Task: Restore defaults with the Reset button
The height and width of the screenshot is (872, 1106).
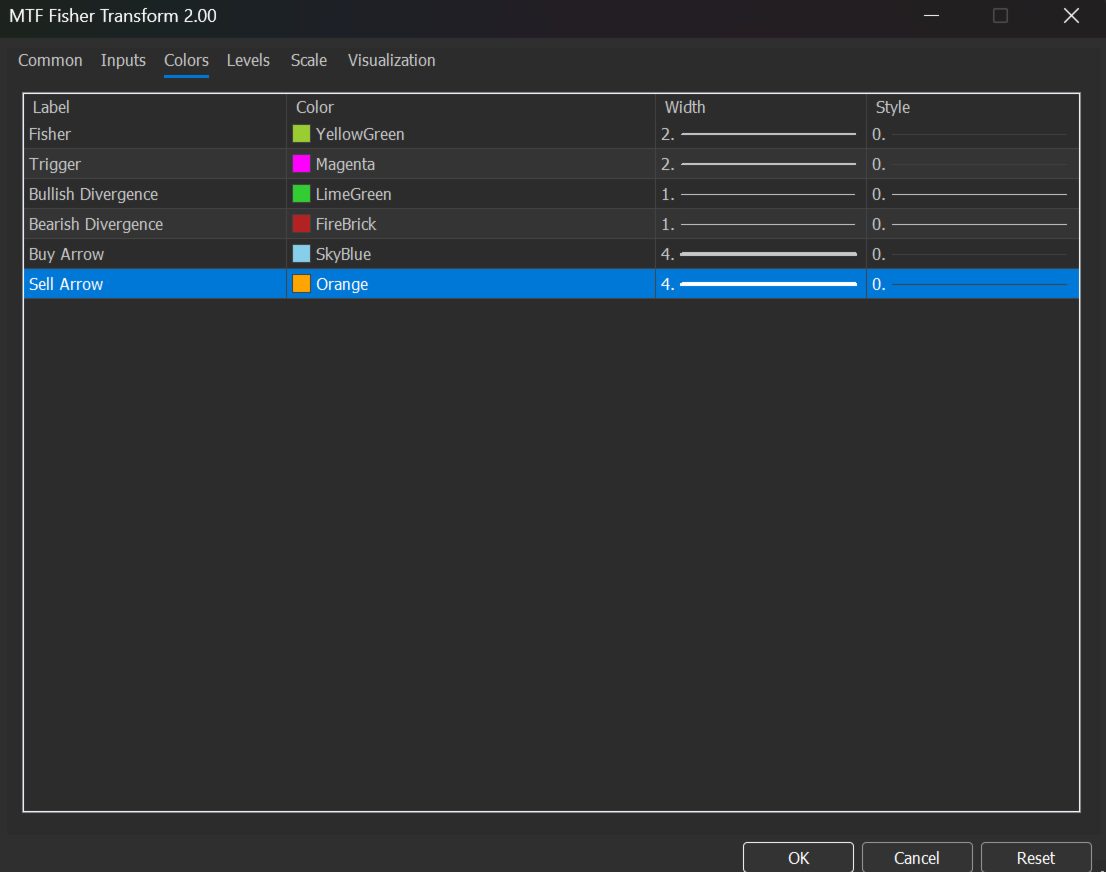Action: click(1036, 858)
